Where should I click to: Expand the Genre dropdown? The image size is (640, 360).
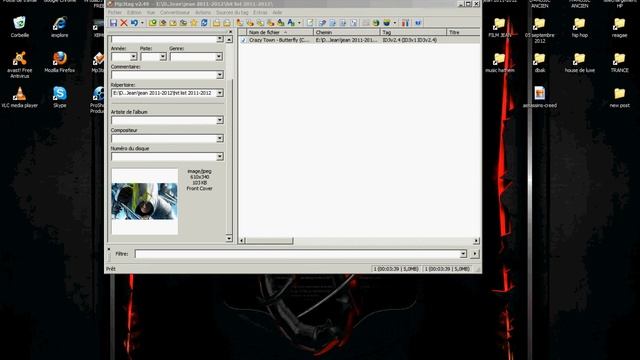click(x=219, y=57)
